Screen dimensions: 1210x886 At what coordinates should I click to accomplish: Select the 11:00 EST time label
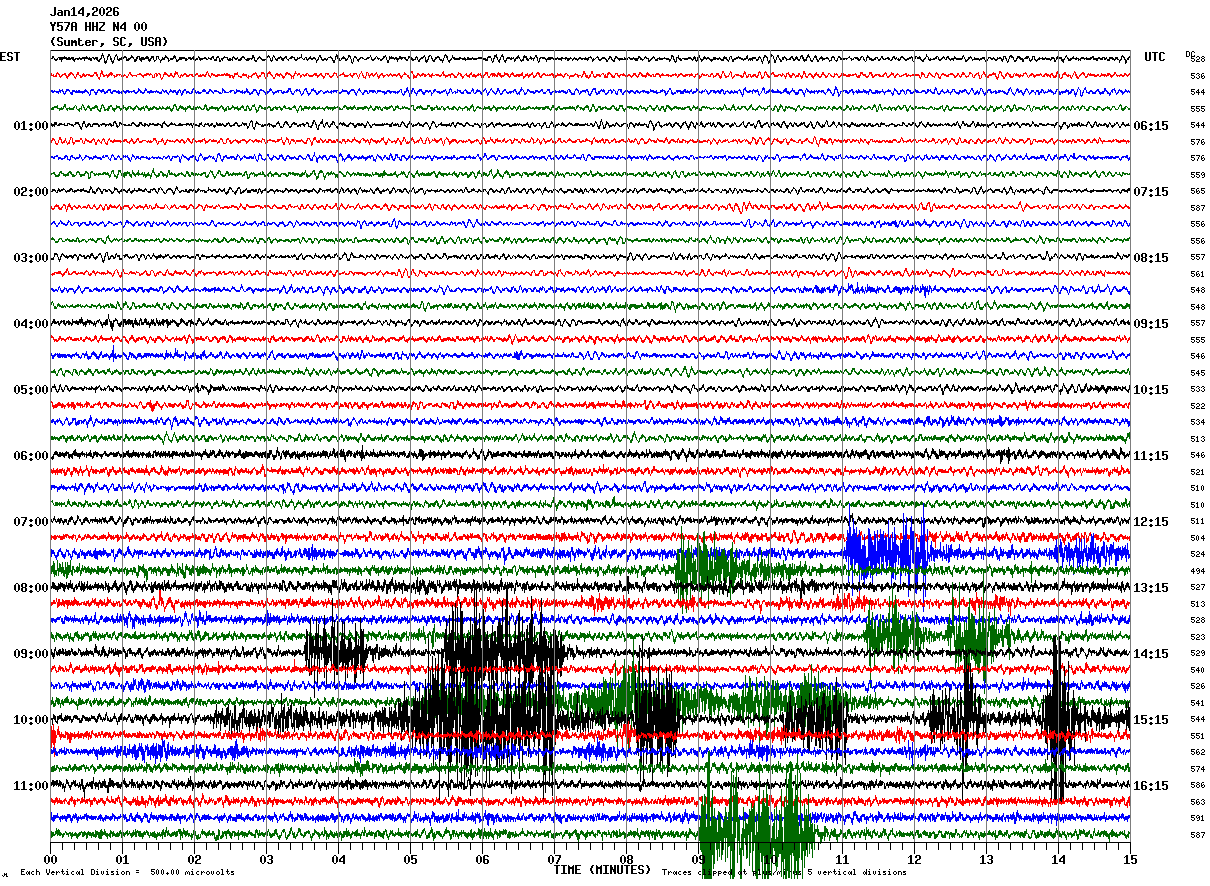click(x=31, y=786)
